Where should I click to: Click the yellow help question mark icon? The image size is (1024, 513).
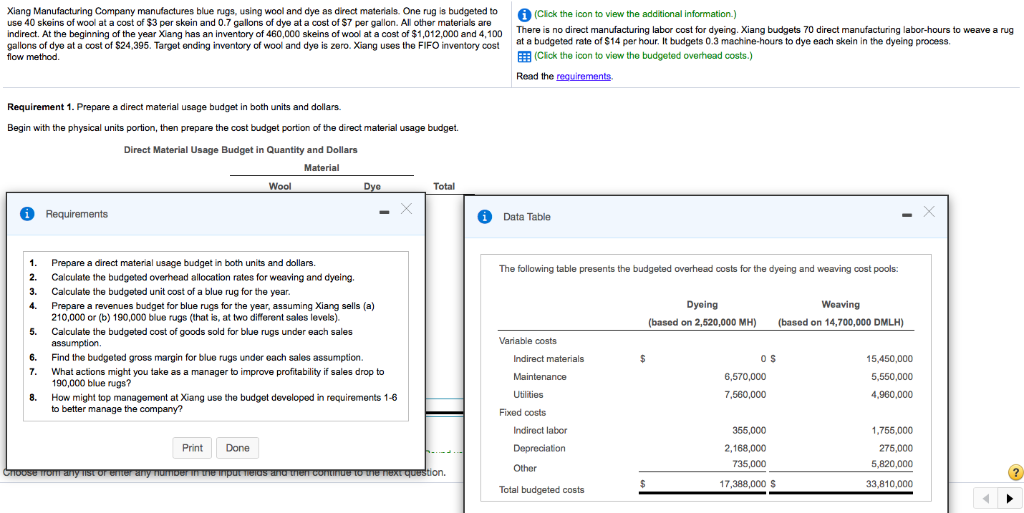(1015, 473)
